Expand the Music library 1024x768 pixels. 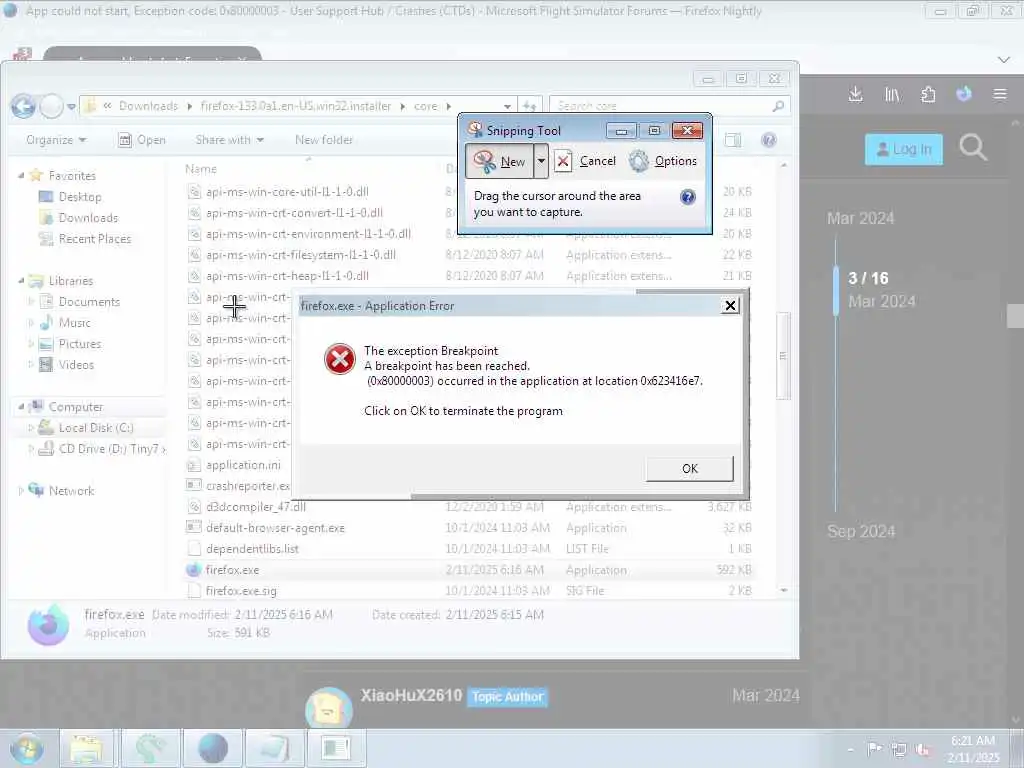[x=31, y=323]
